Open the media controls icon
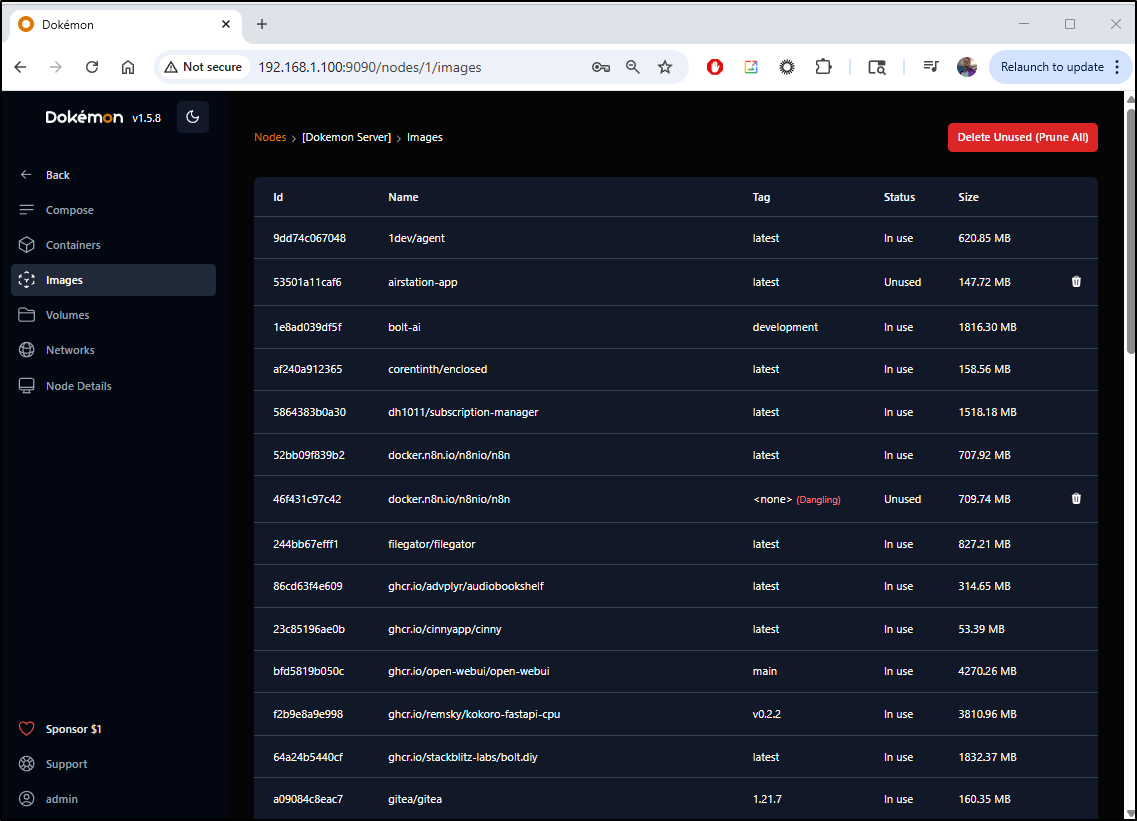The height and width of the screenshot is (821, 1137). (x=931, y=67)
